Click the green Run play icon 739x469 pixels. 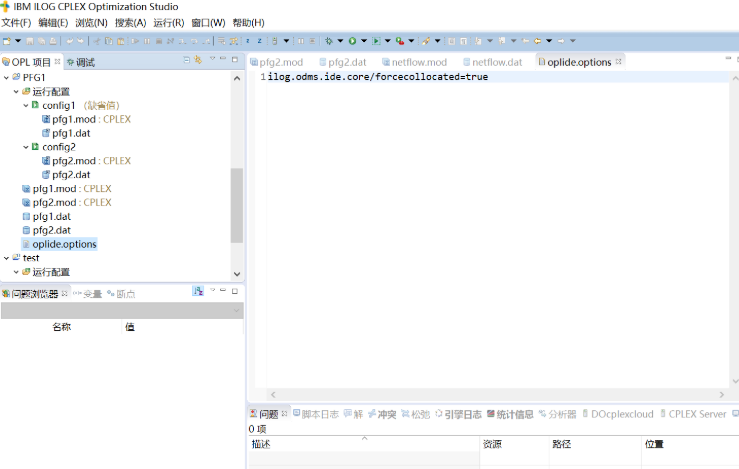click(352, 41)
